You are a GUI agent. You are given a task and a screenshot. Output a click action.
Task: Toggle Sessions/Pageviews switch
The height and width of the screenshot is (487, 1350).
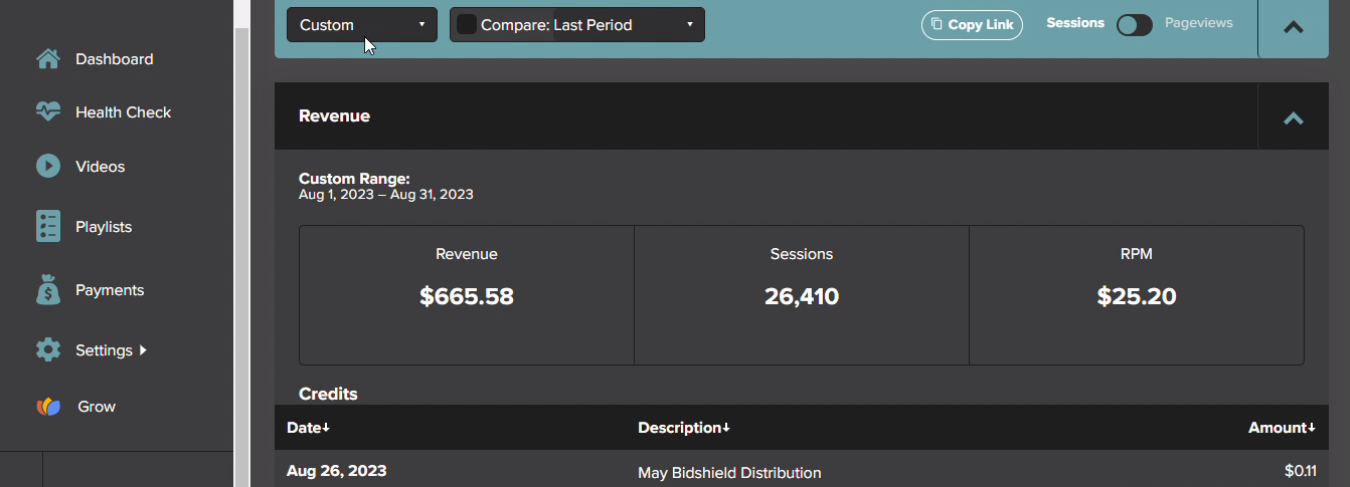tap(1135, 25)
